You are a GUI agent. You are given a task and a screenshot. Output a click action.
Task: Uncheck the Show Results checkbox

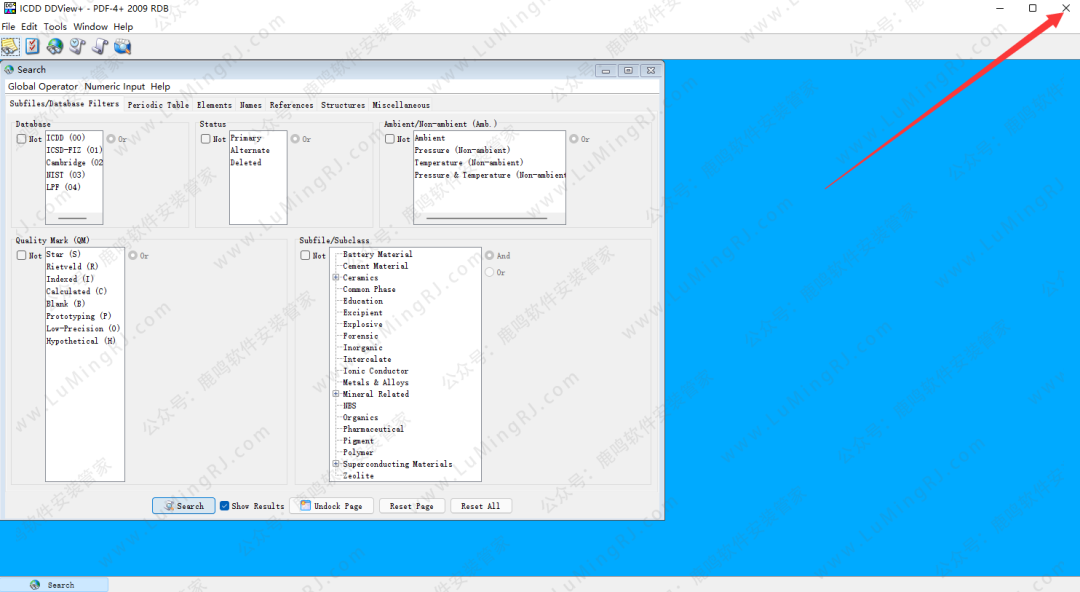225,506
